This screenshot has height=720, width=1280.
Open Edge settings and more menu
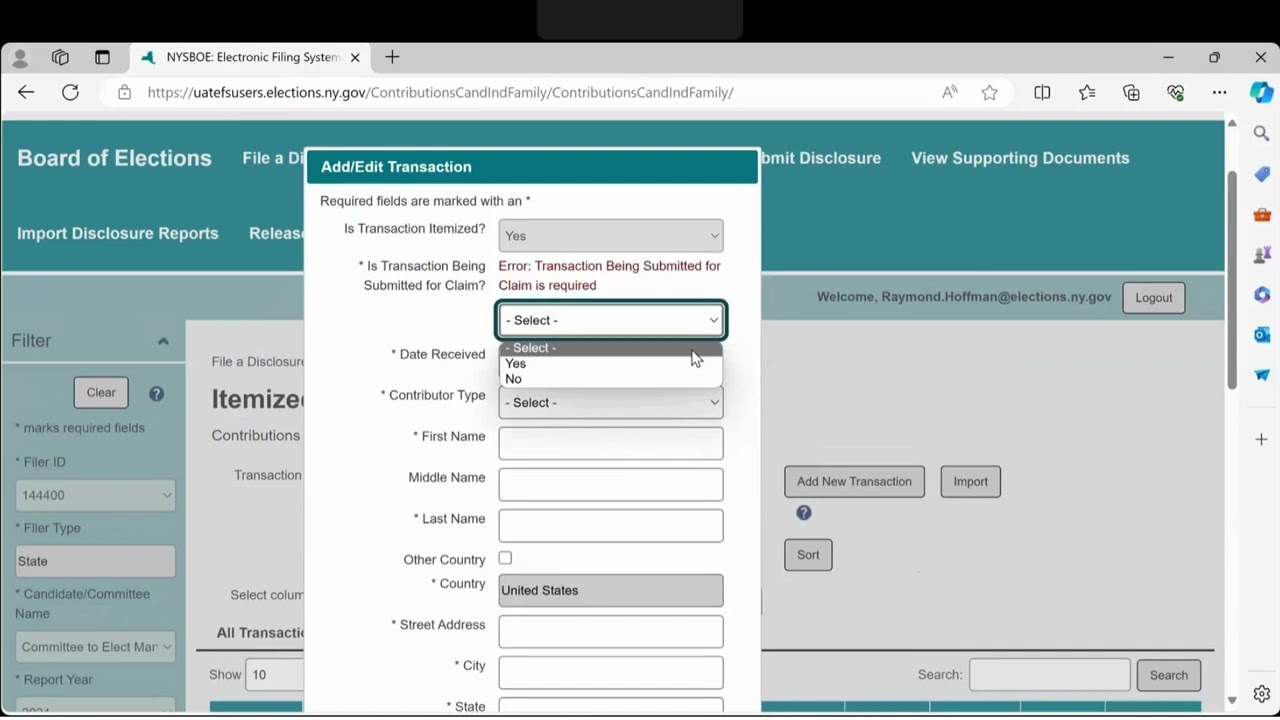coord(1219,92)
